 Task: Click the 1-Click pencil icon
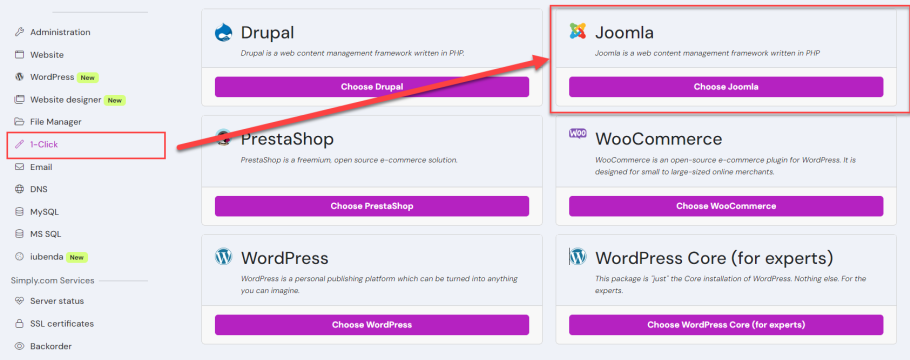[x=19, y=145]
